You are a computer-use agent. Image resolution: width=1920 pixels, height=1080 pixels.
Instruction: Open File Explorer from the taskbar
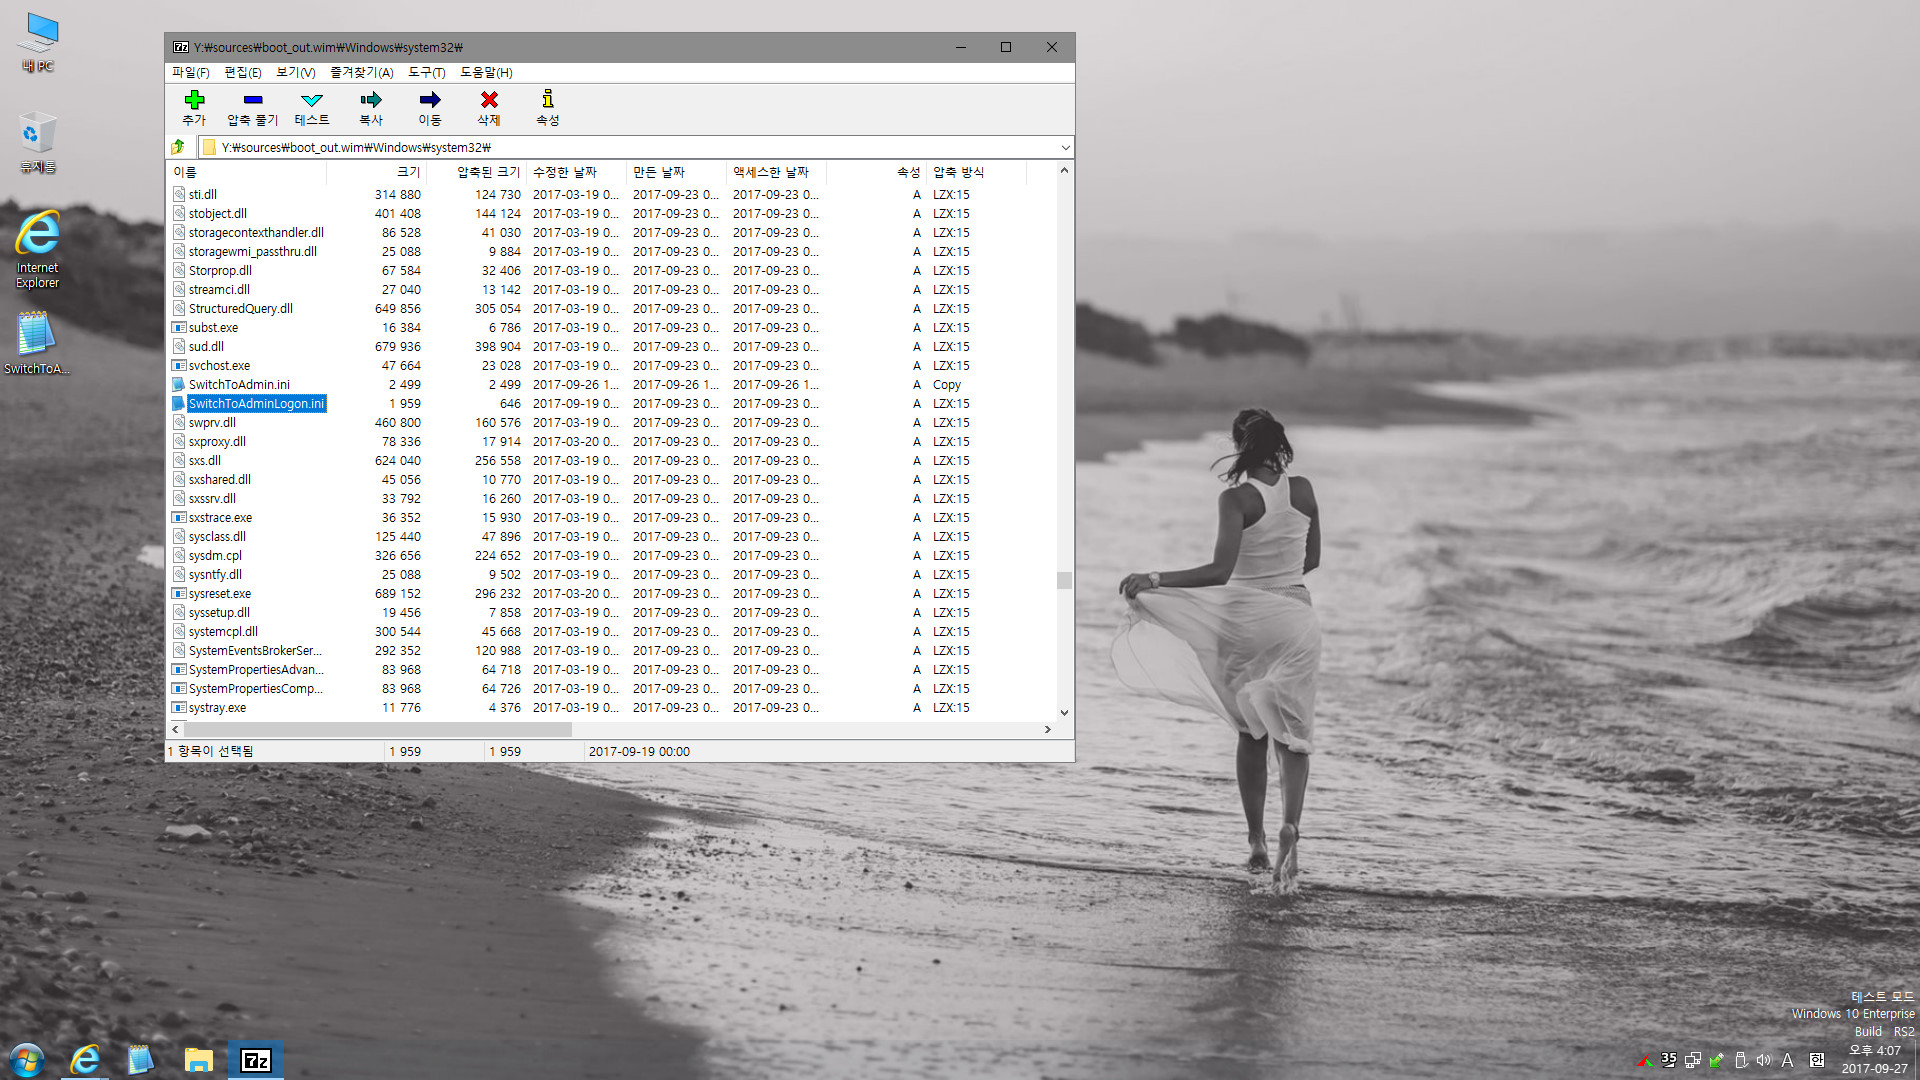coord(198,1060)
